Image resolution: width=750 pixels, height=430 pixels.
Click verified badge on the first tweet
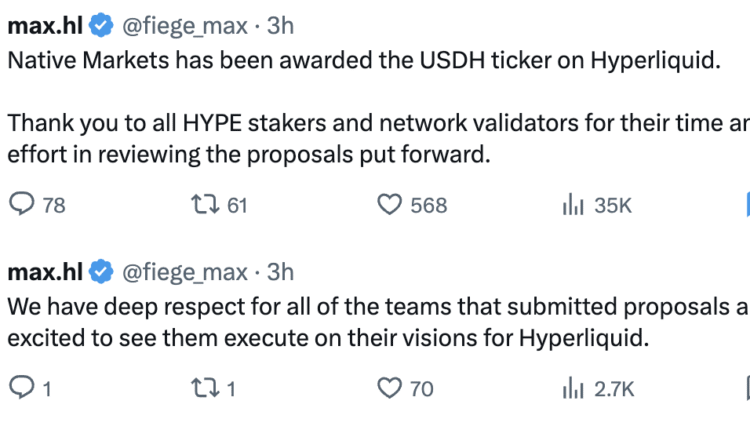click(101, 20)
